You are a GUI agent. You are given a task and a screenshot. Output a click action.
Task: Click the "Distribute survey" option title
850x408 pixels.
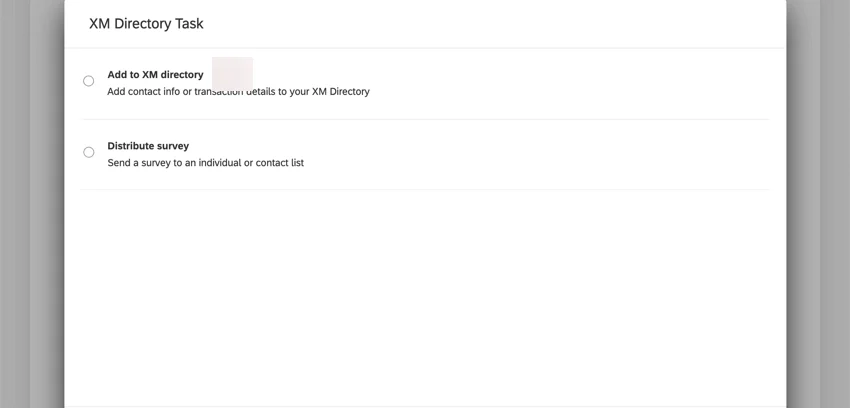[x=148, y=146]
